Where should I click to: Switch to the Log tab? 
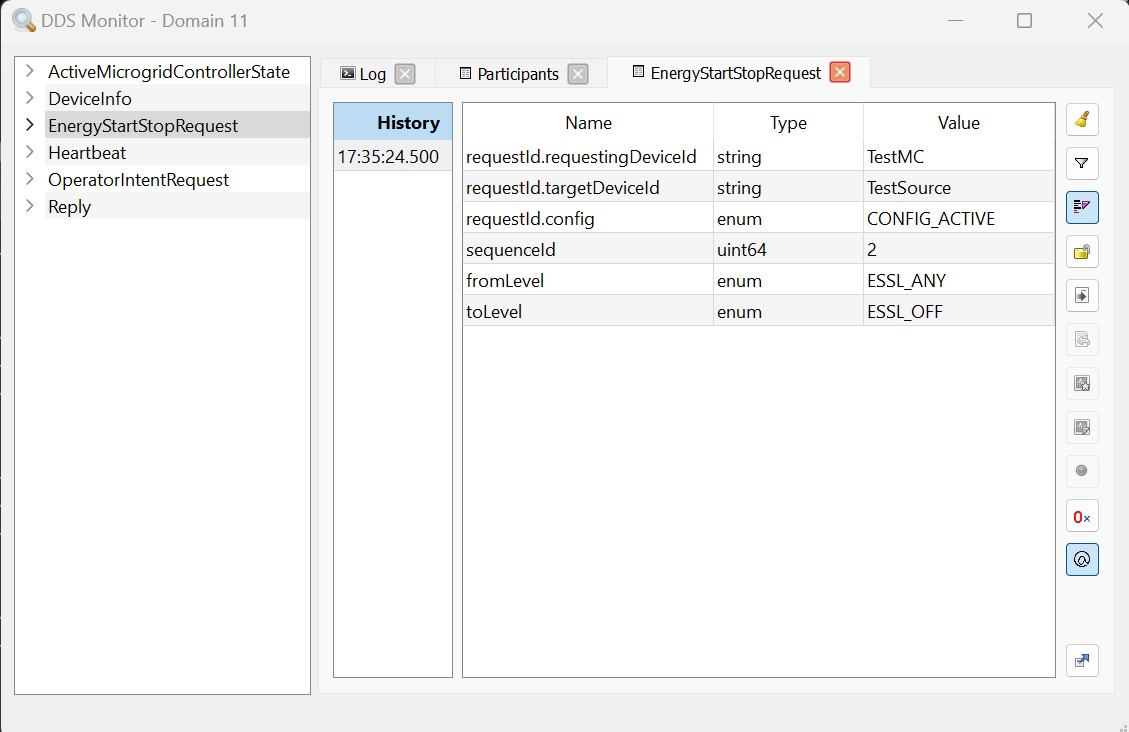point(365,74)
